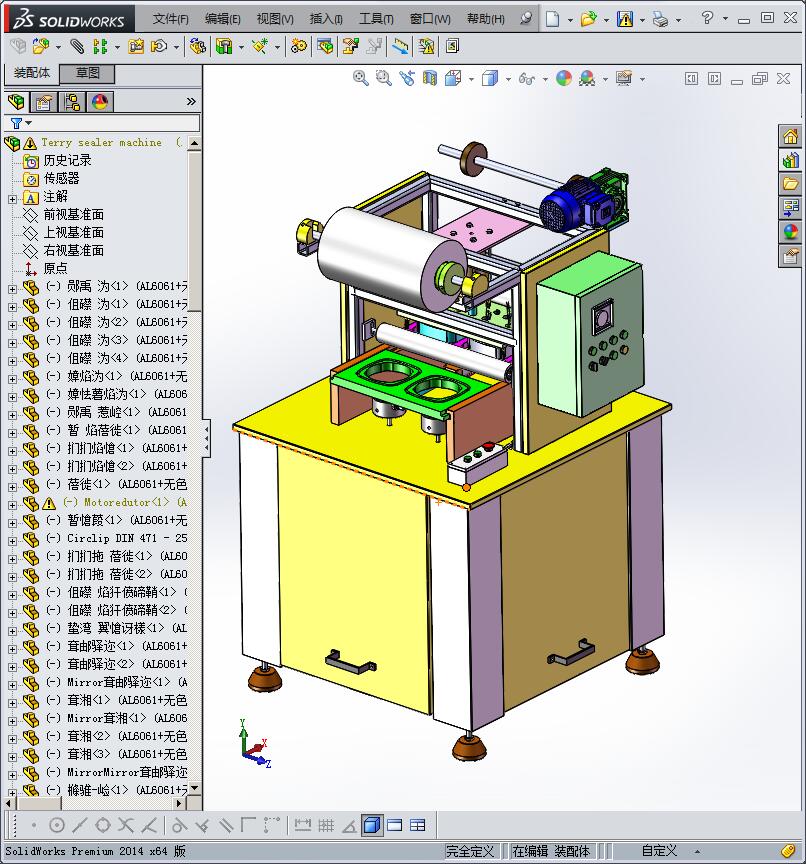This screenshot has height=864, width=806.
Task: Open the 编辑(E) menu
Action: [x=223, y=19]
